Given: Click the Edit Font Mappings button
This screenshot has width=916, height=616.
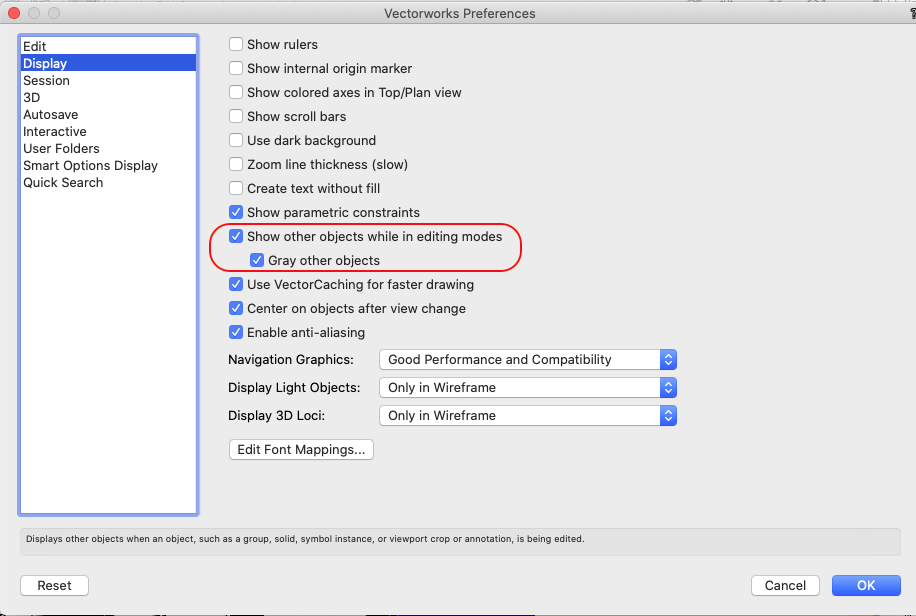Looking at the screenshot, I should [x=302, y=450].
